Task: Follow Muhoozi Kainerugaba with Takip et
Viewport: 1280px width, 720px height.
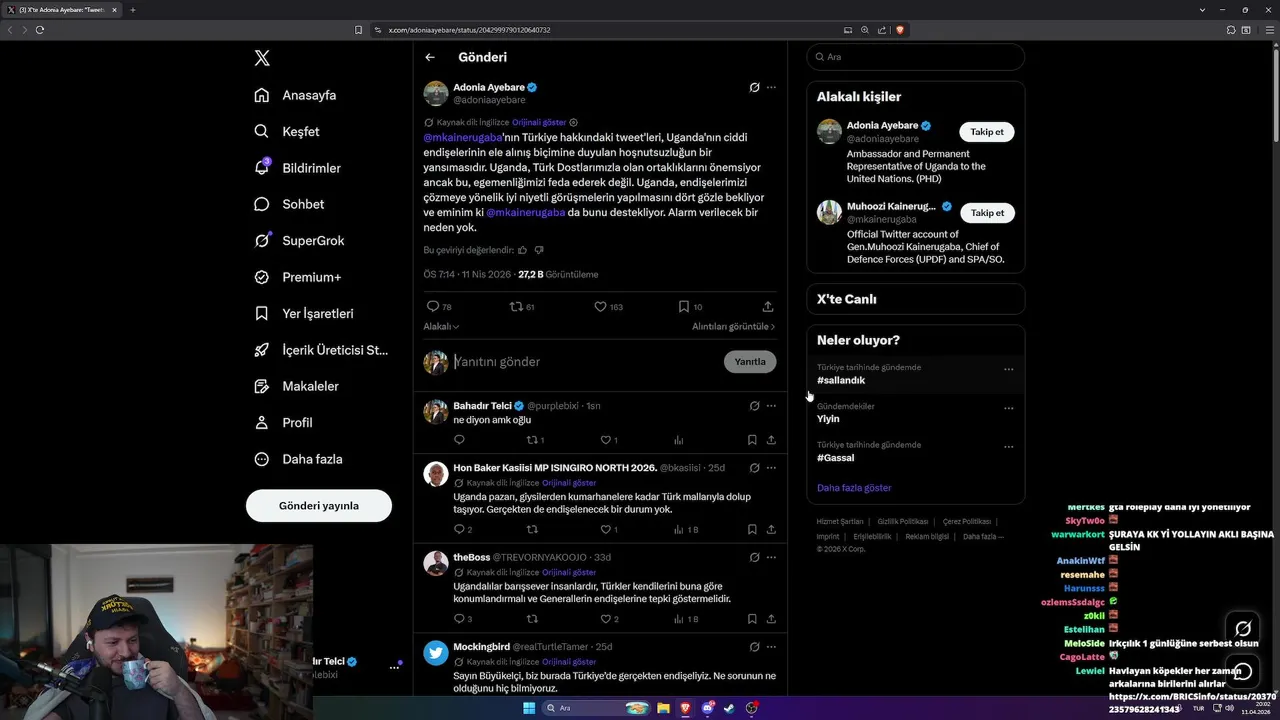Action: [x=986, y=213]
